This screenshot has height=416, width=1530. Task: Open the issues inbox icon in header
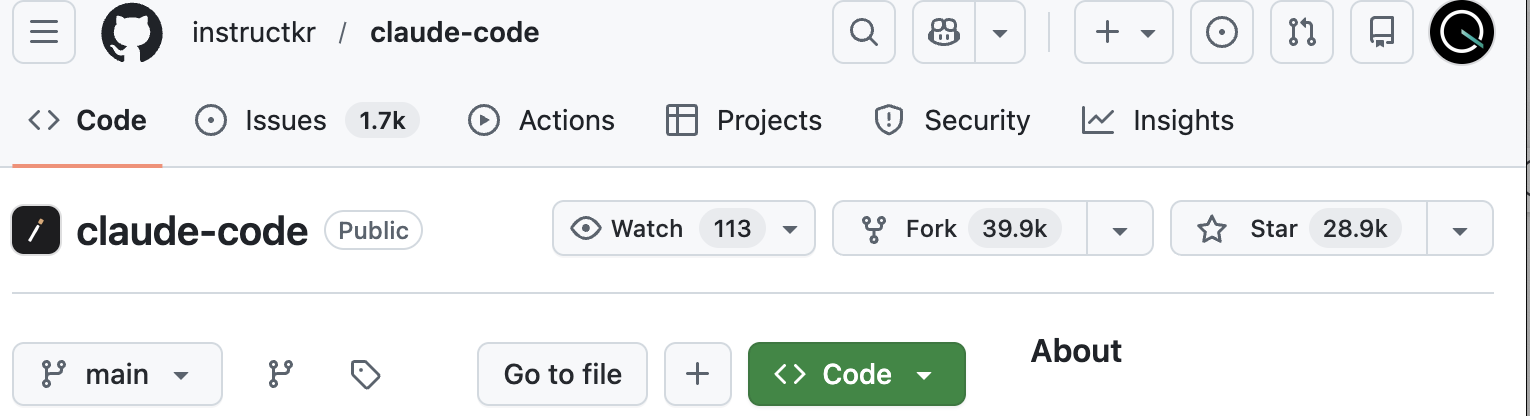pyautogui.click(x=1222, y=32)
